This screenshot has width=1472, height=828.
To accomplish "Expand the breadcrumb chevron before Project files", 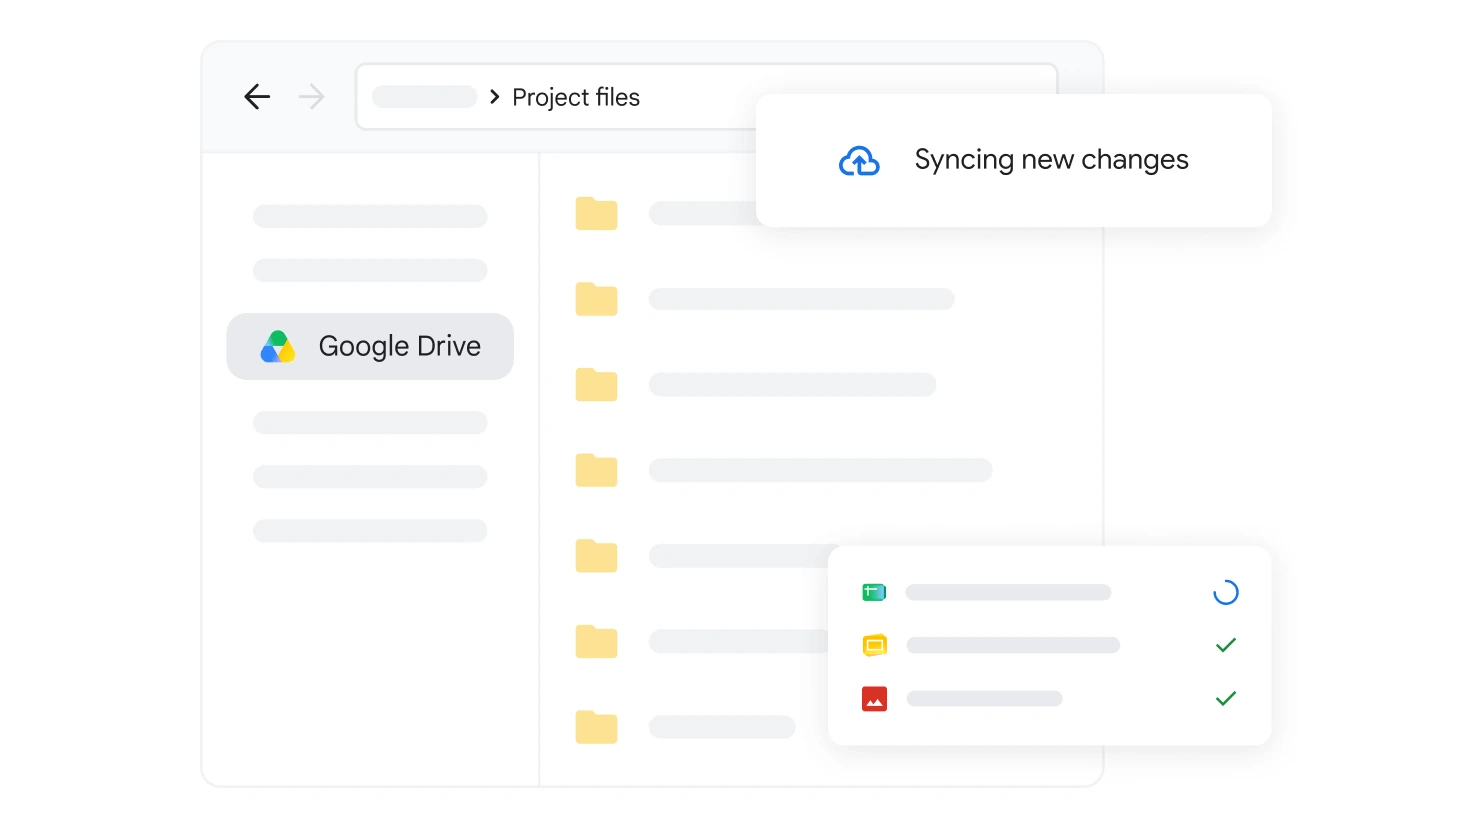I will tap(494, 97).
